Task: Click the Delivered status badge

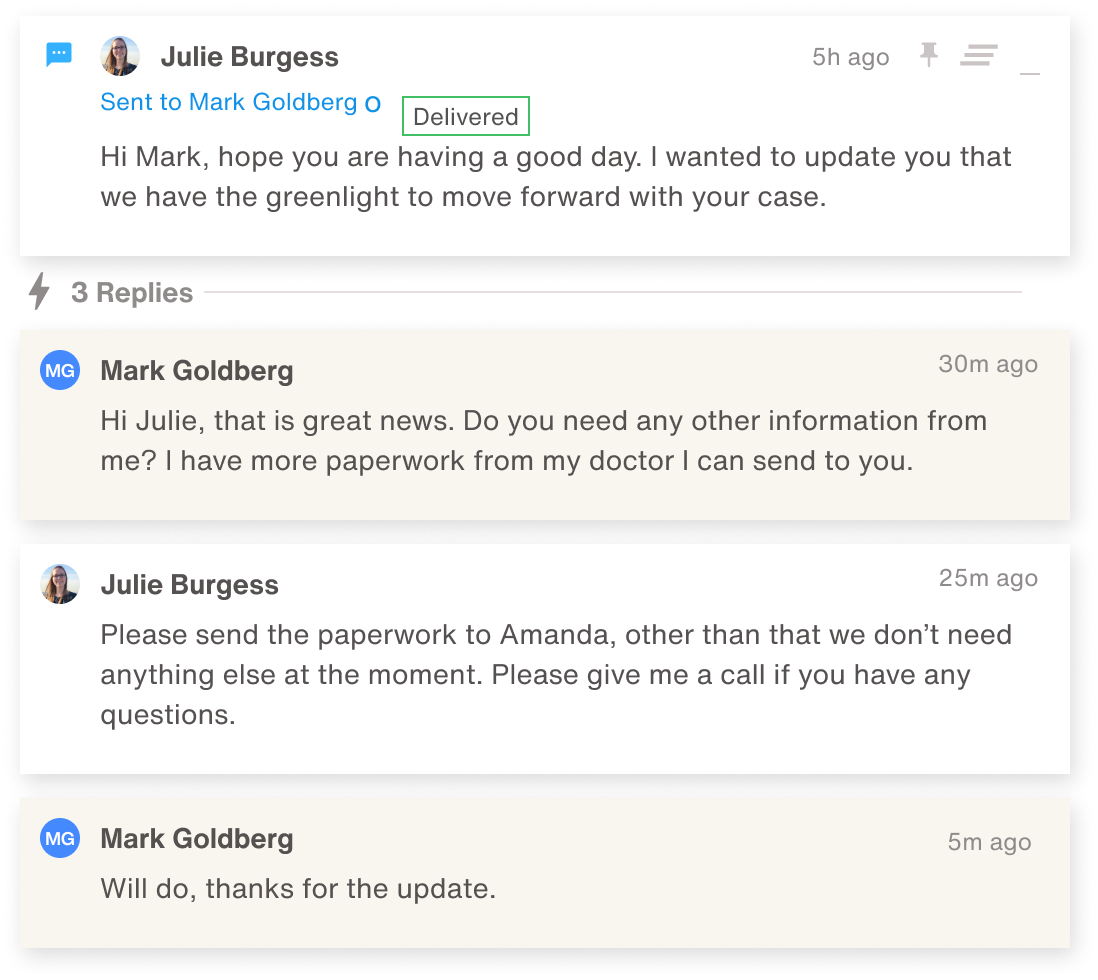Action: coord(466,116)
